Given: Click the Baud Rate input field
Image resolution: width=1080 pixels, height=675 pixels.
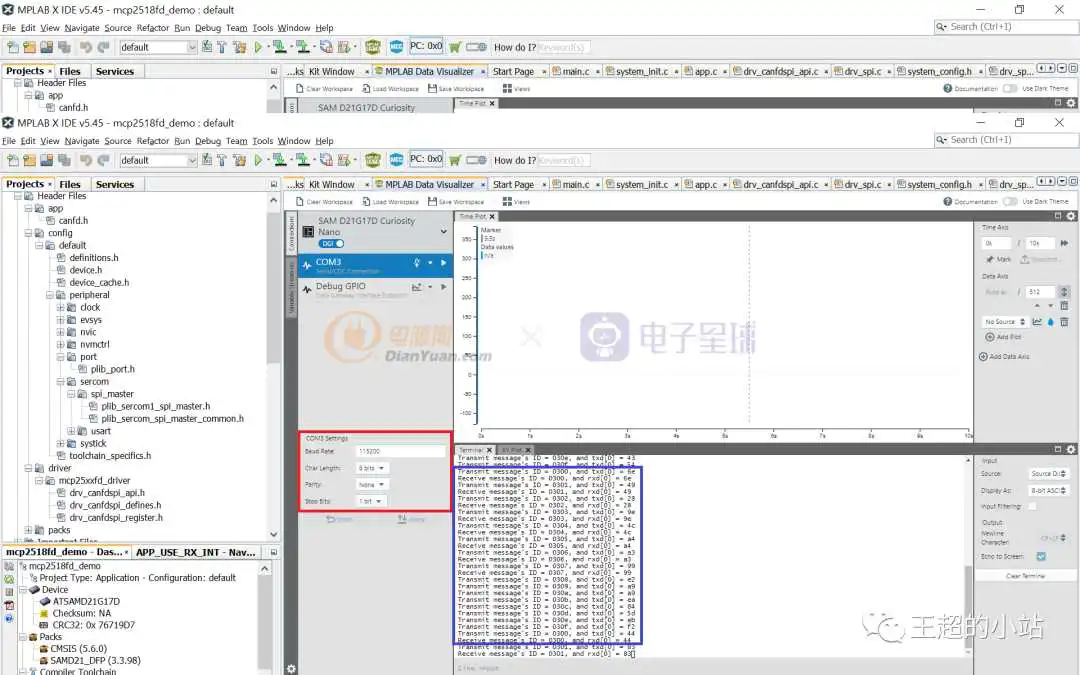Looking at the screenshot, I should (400, 452).
